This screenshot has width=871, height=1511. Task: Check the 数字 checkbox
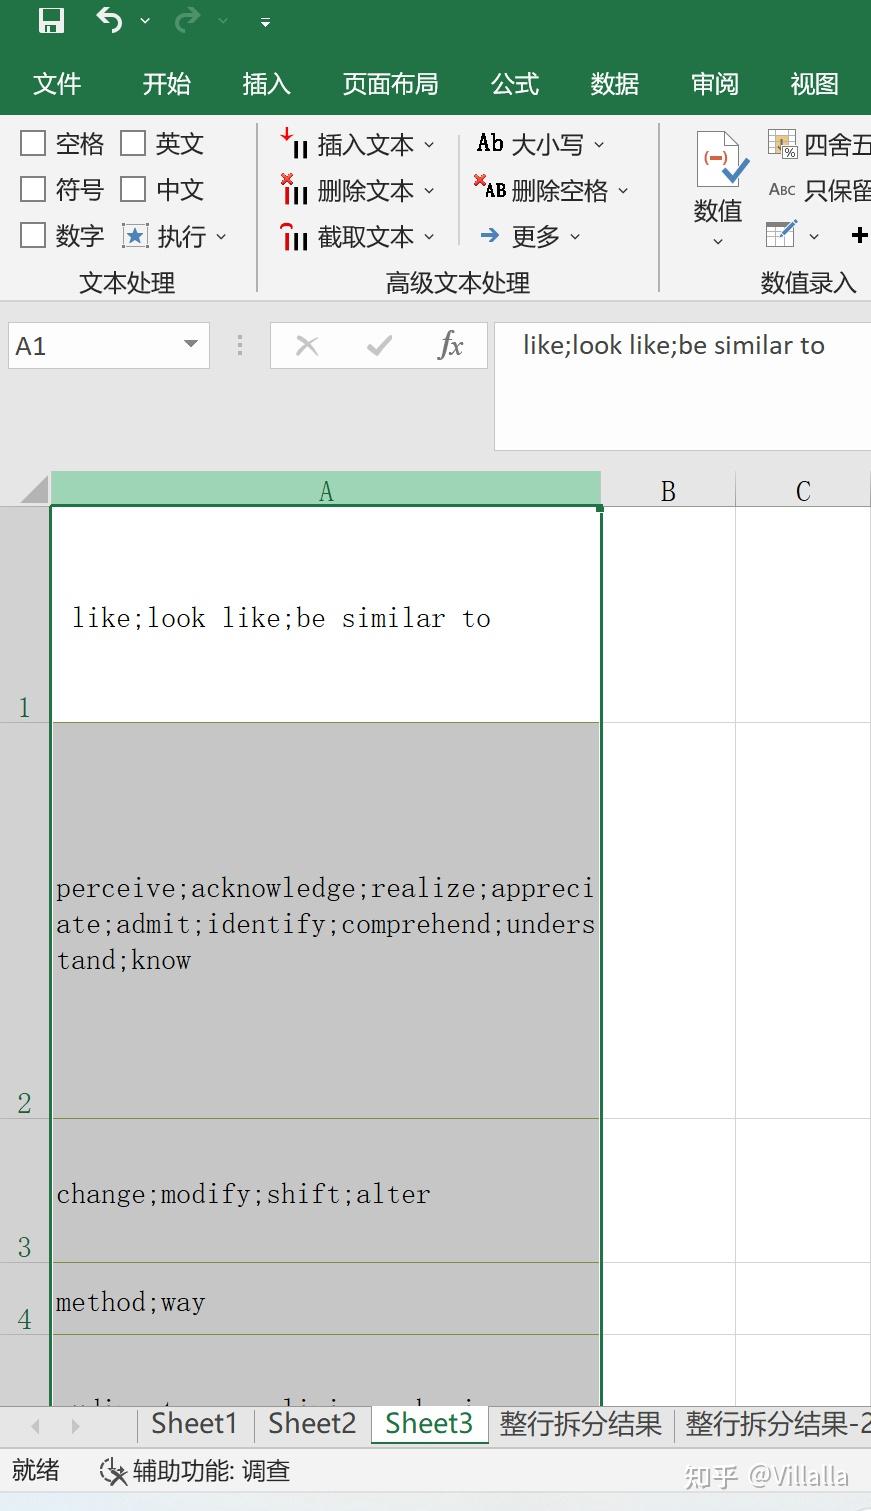[33, 235]
